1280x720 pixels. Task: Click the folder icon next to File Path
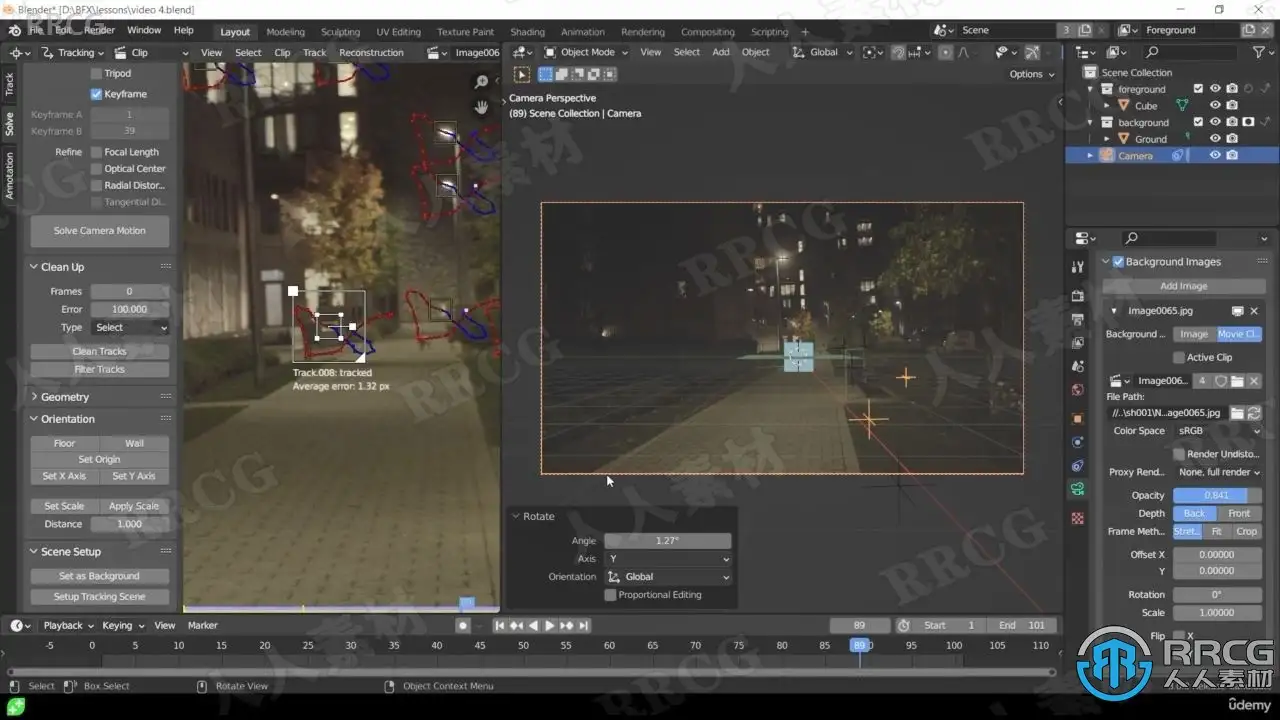(x=1237, y=413)
